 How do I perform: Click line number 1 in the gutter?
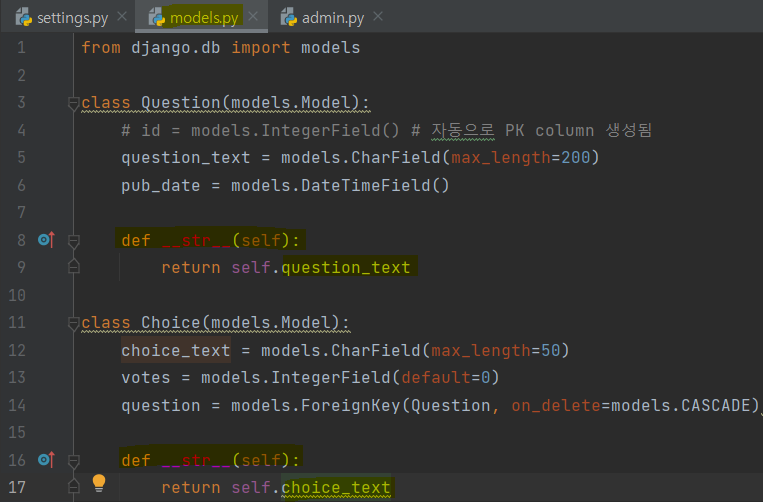tap(21, 48)
